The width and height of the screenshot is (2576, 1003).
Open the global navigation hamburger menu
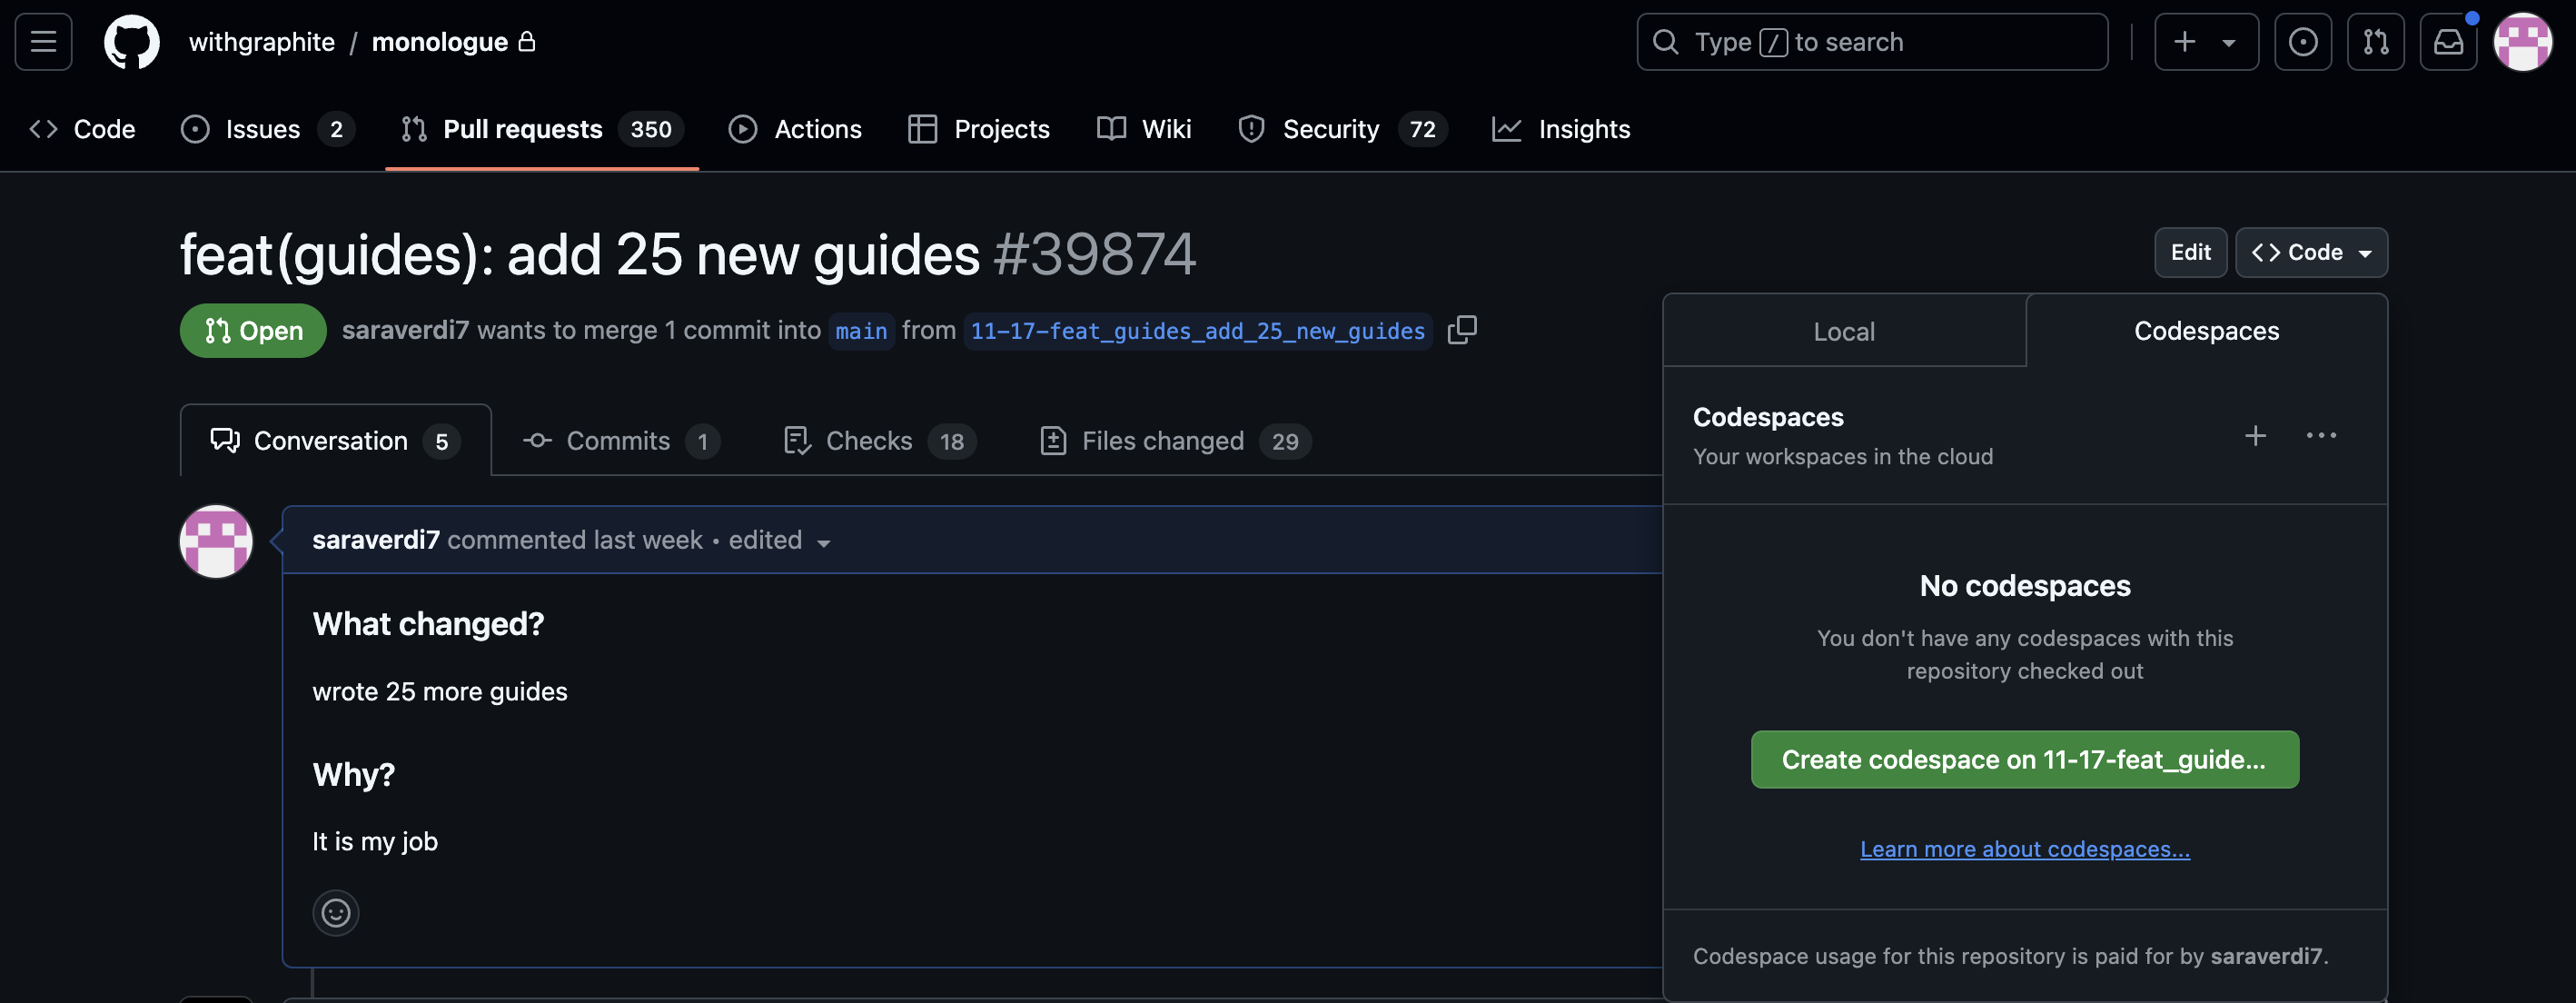coord(42,41)
